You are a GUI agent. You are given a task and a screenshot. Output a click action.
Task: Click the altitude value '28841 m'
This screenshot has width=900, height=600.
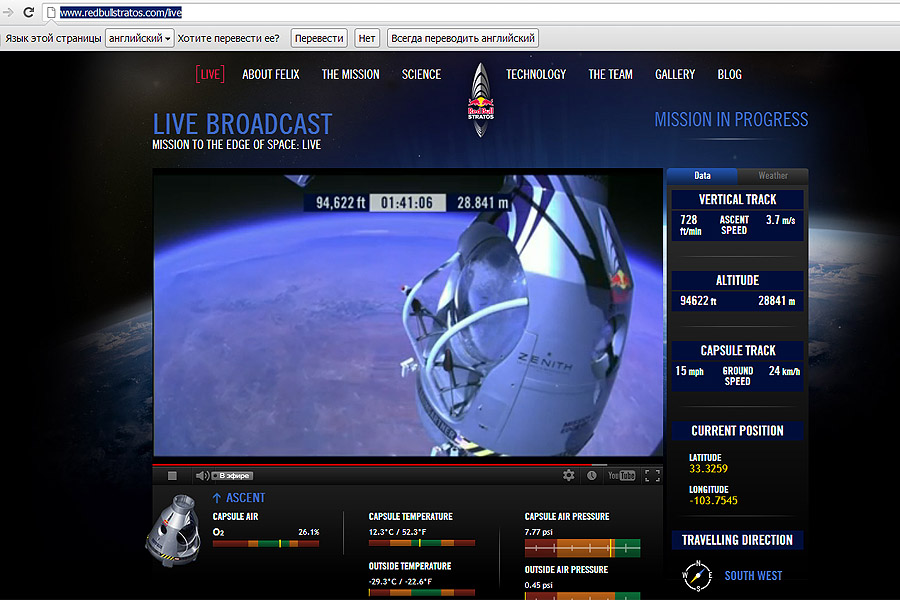(777, 301)
